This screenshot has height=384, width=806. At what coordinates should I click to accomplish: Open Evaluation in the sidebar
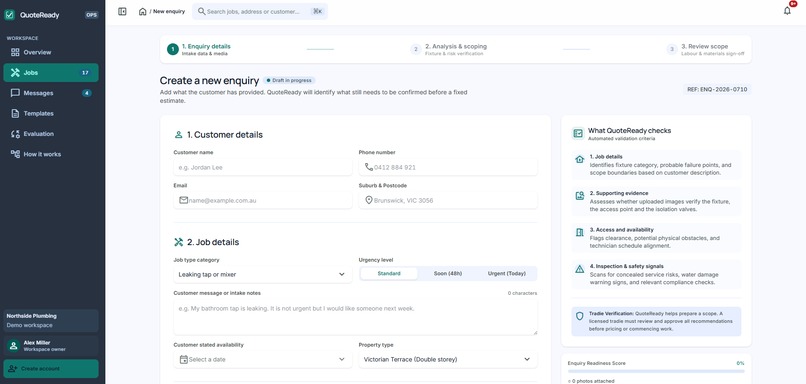pos(51,134)
